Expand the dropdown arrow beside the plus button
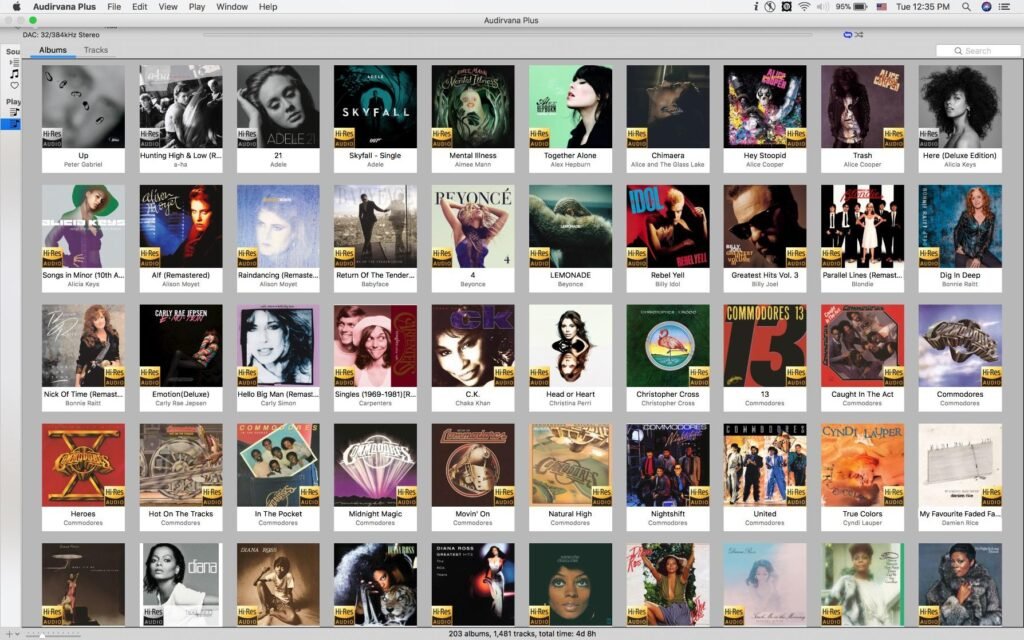1024x640 pixels. pos(17,634)
